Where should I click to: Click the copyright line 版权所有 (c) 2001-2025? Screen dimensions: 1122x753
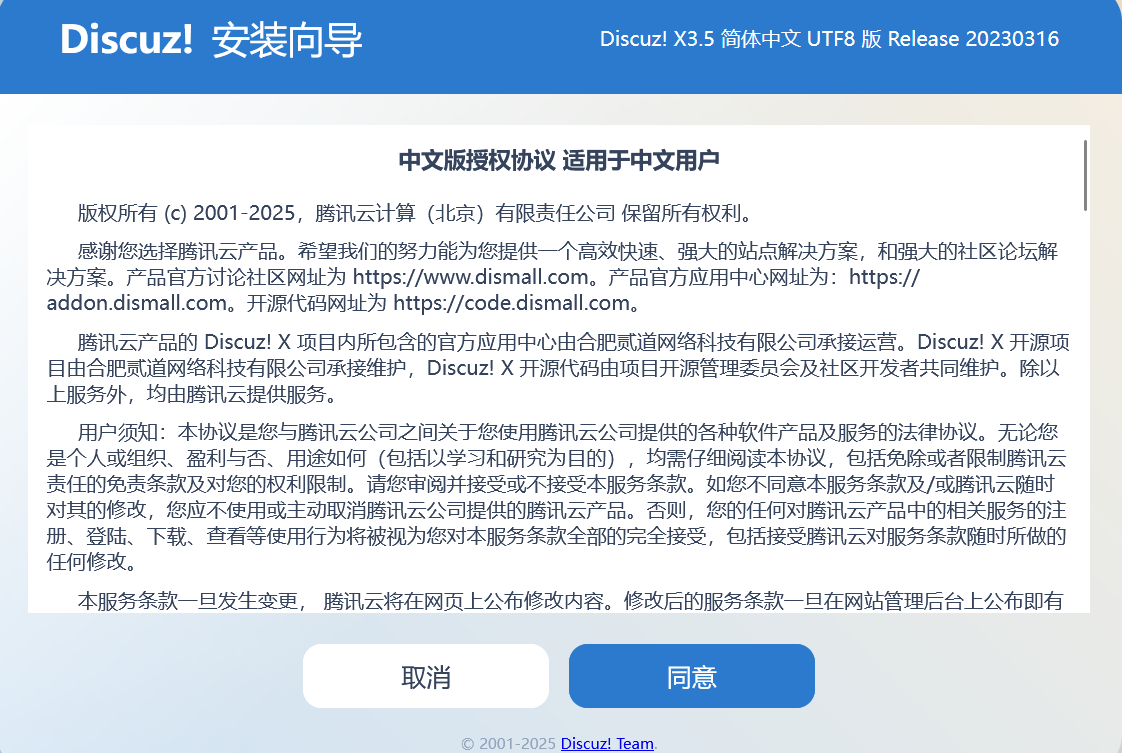pos(416,213)
